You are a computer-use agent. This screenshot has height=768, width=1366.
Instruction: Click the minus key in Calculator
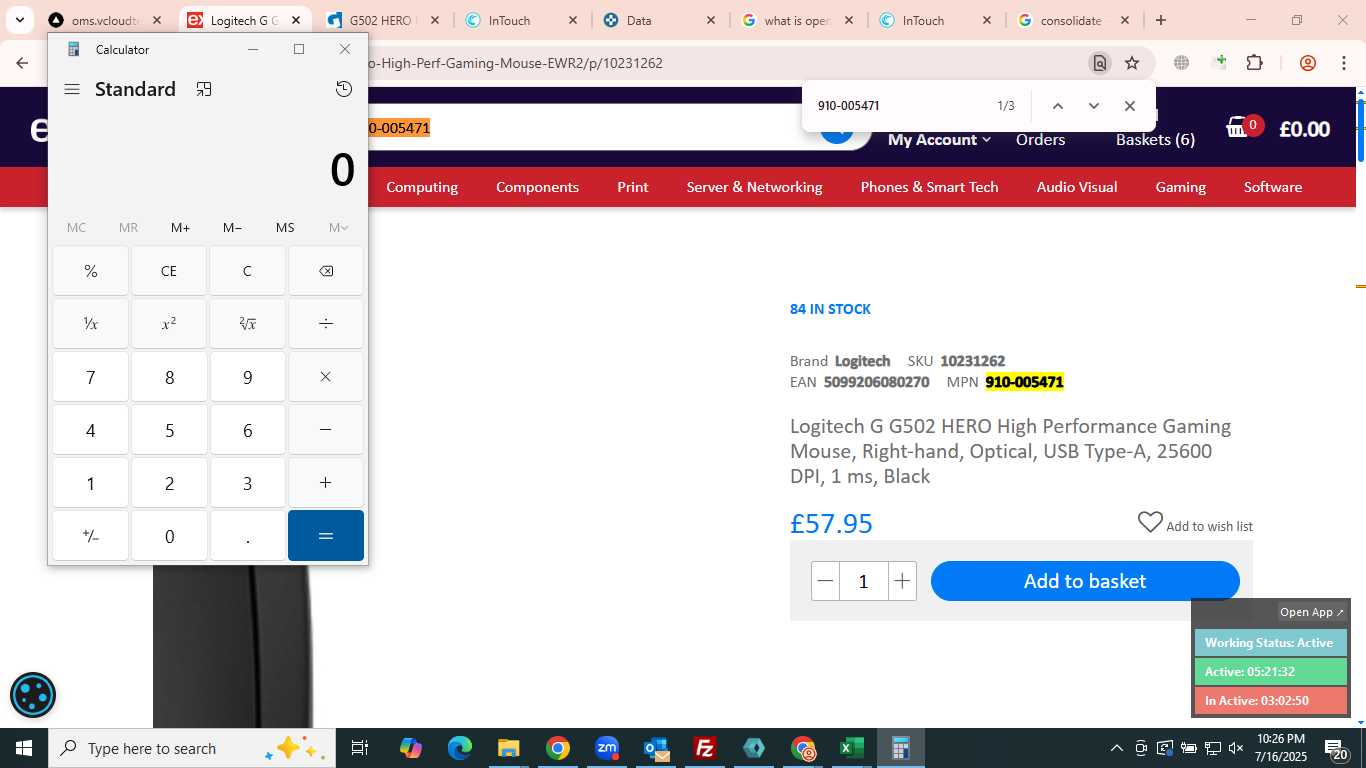click(x=326, y=430)
